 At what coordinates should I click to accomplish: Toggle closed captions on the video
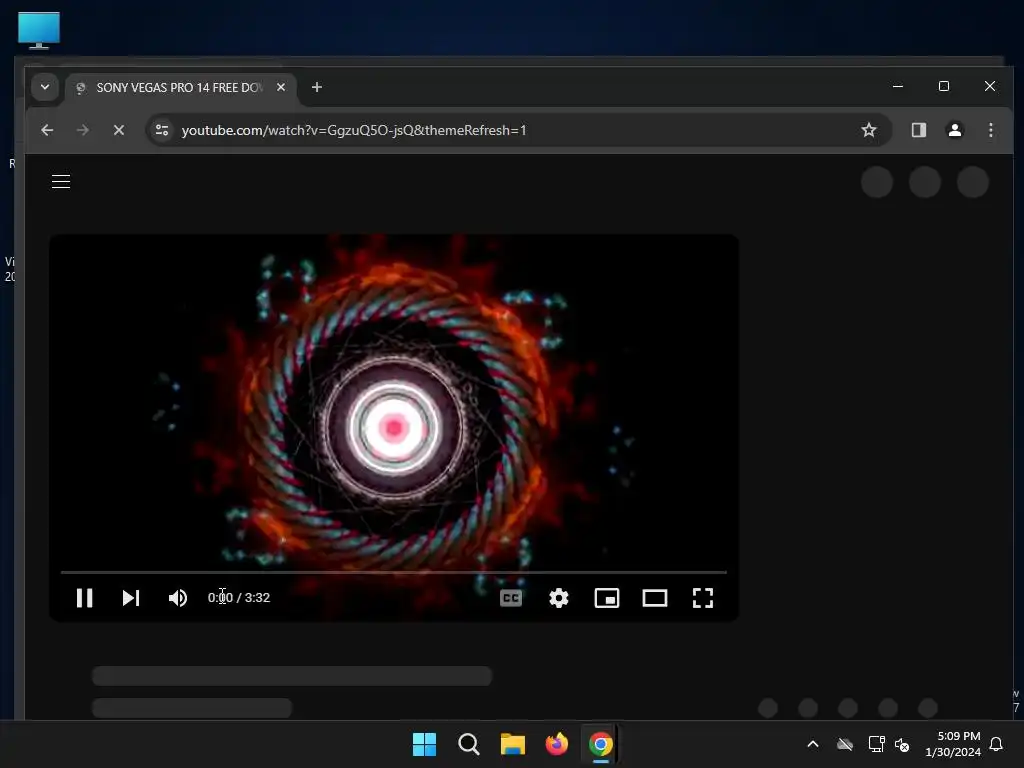click(x=511, y=598)
